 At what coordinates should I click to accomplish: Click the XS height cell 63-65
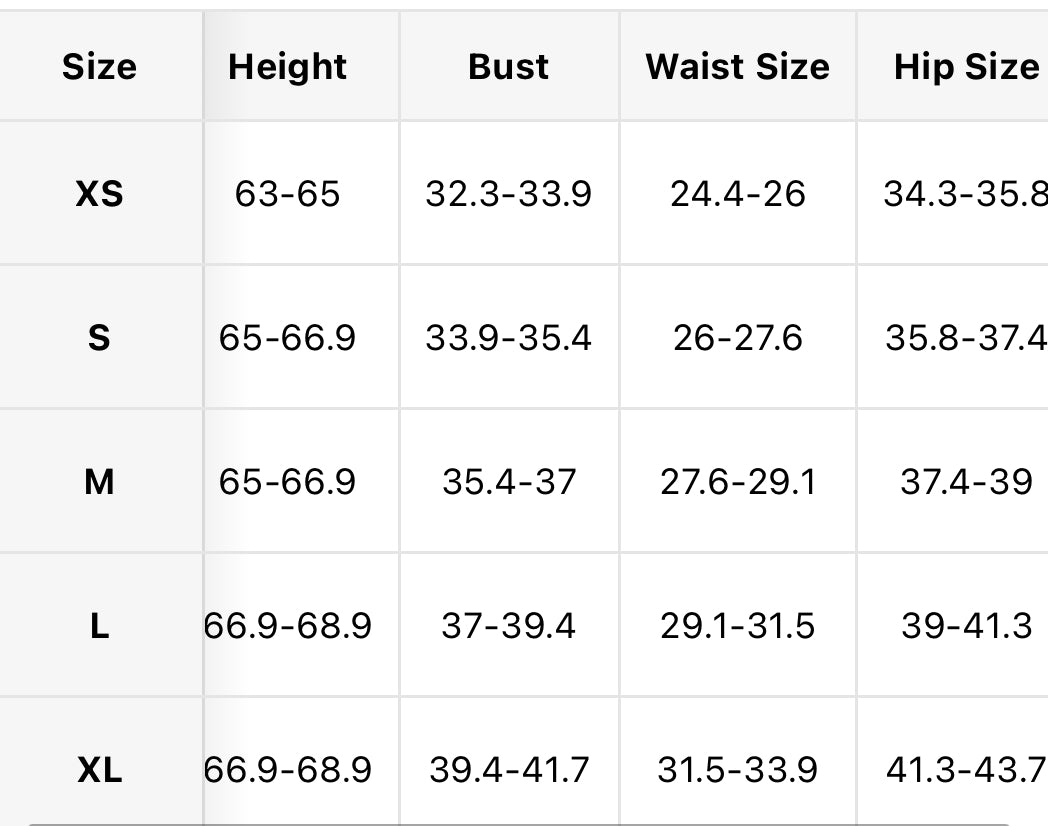(x=288, y=194)
